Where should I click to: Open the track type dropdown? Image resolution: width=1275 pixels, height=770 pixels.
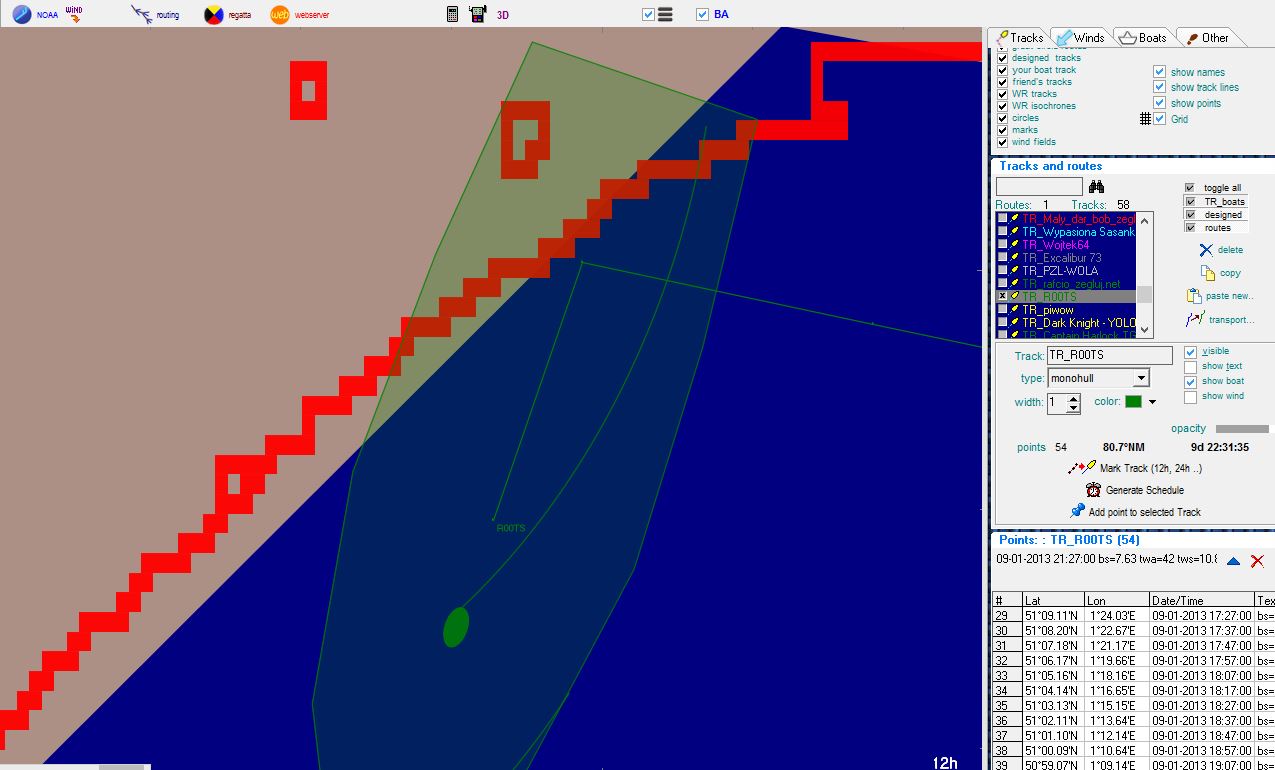tap(1140, 378)
